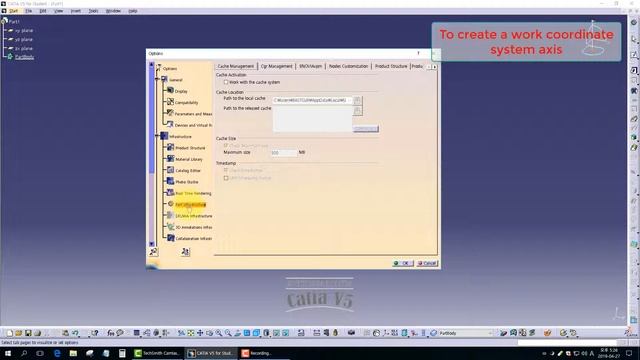Switch to Cache Management tab
Image resolution: width=640 pixels, height=360 pixels.
click(236, 66)
